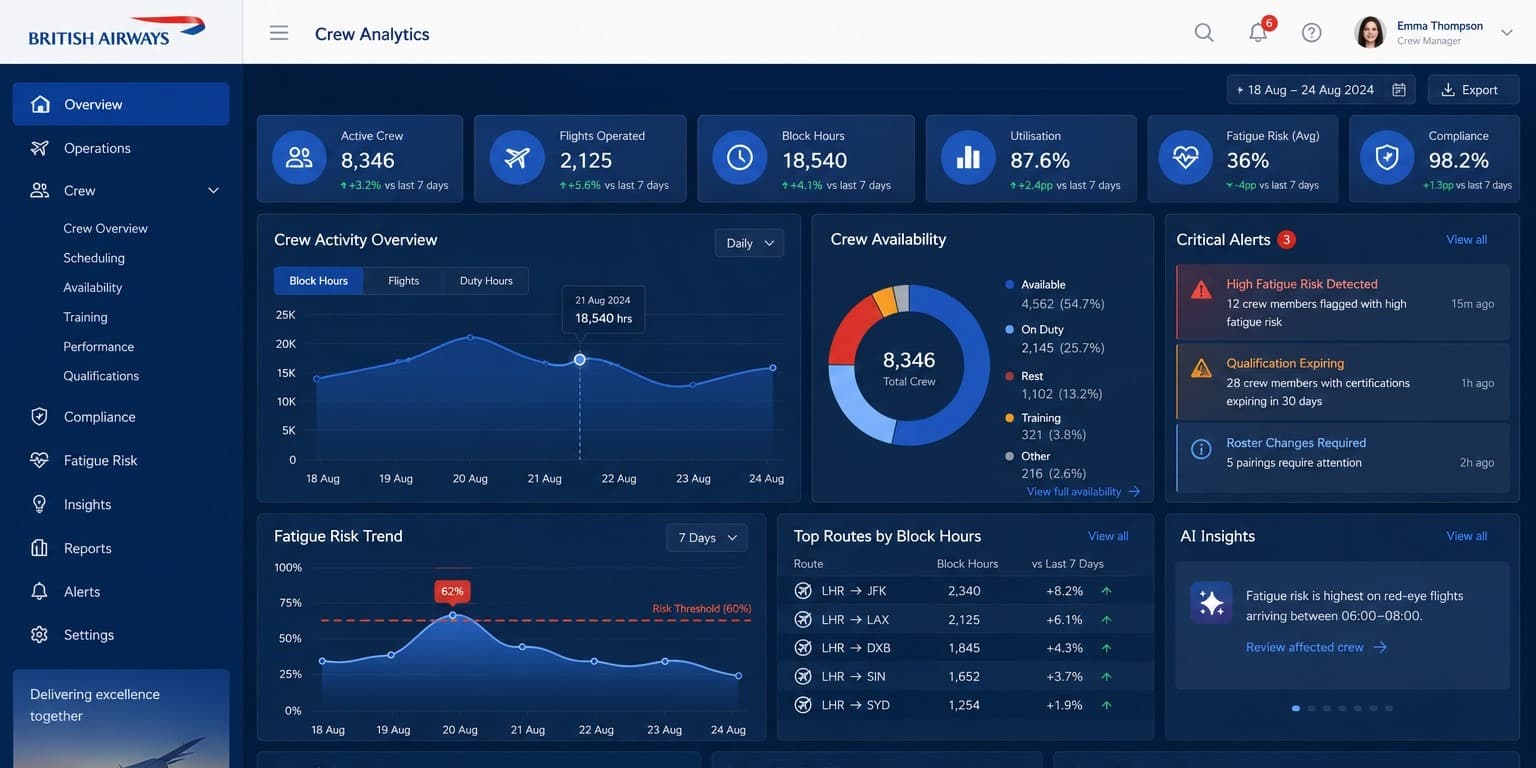This screenshot has width=1536, height=768.
Task: Click the Other legend color dot
Action: pyautogui.click(x=1010, y=456)
